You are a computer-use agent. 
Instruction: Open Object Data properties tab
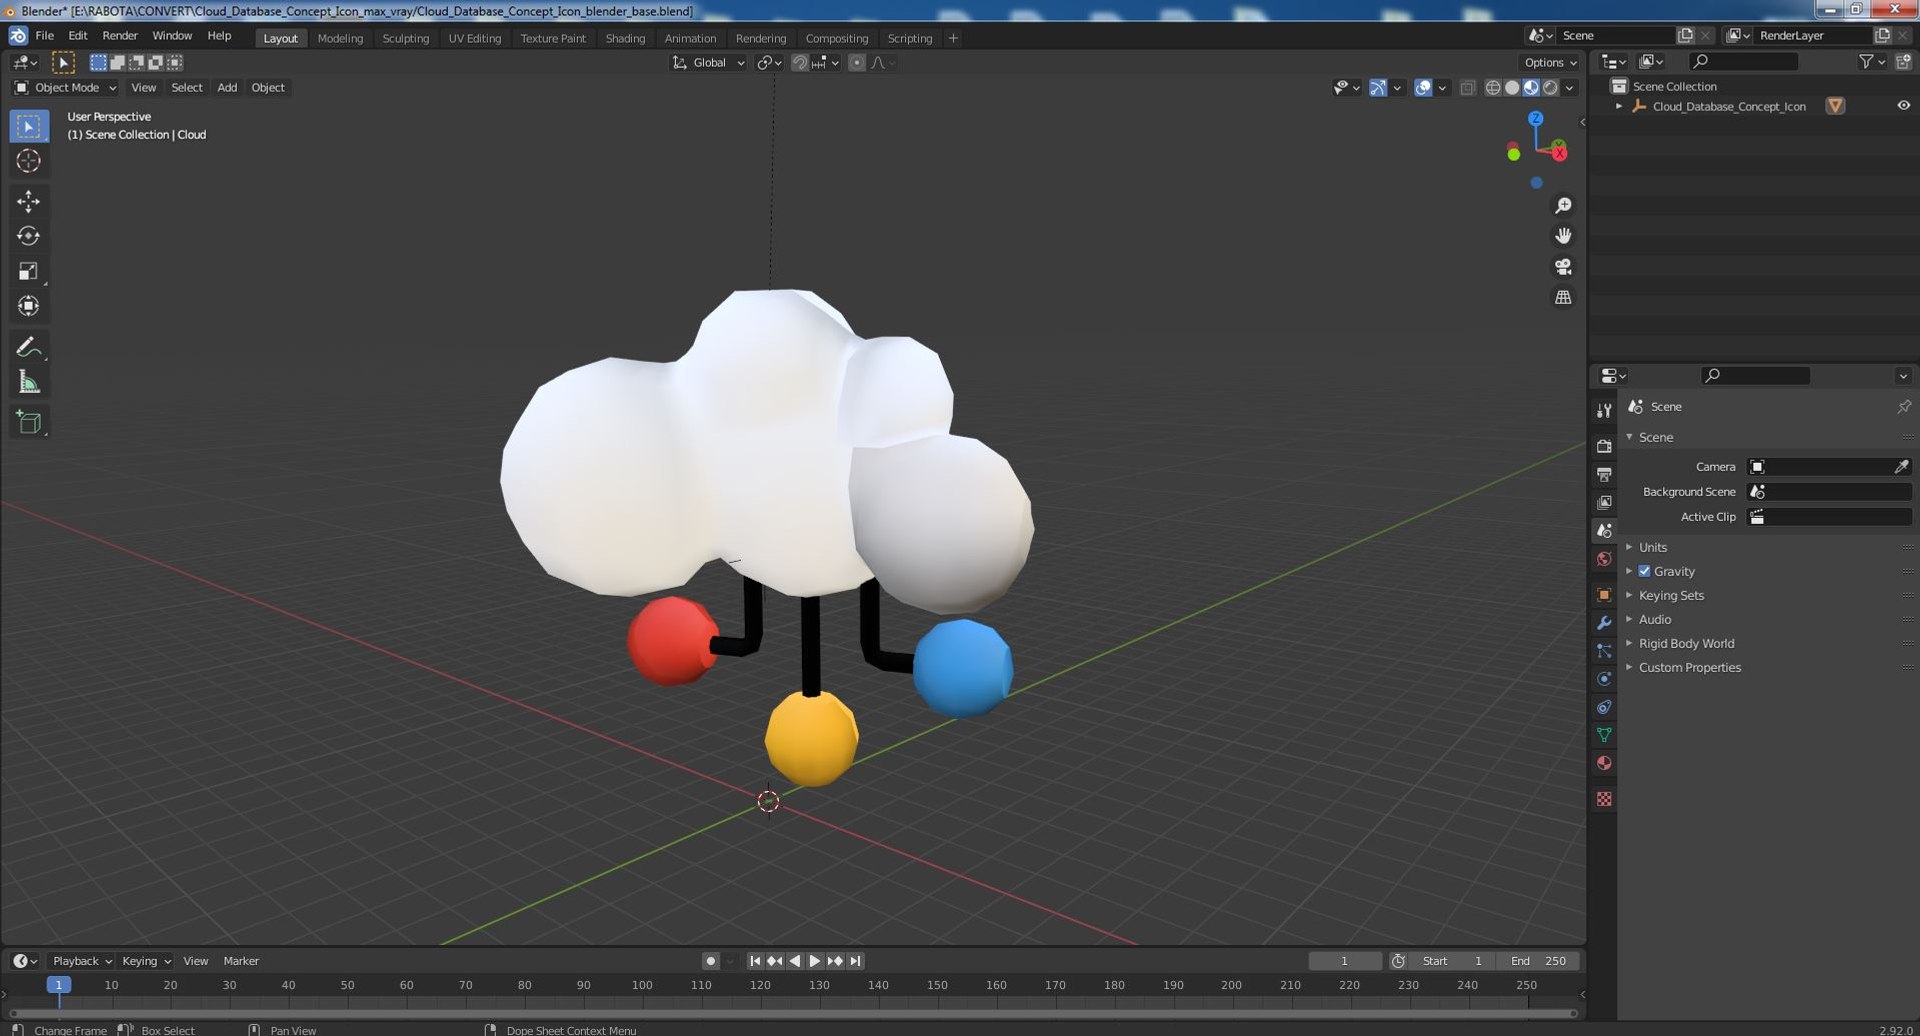click(1604, 735)
